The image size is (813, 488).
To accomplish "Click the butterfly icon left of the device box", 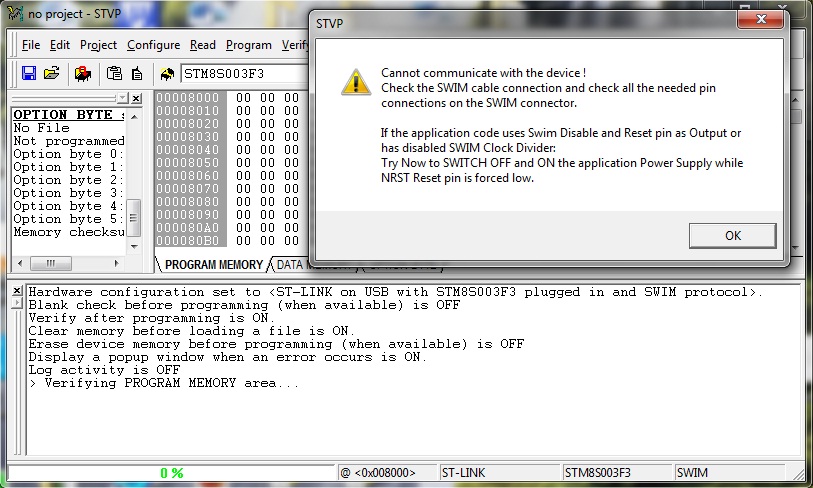I will [x=167, y=74].
